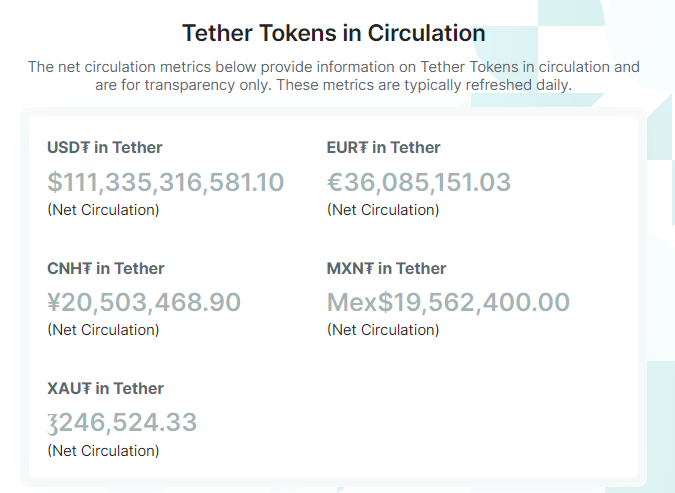
Task: Select the "CNH₮ in Tether" label
Action: pyautogui.click(x=105, y=268)
